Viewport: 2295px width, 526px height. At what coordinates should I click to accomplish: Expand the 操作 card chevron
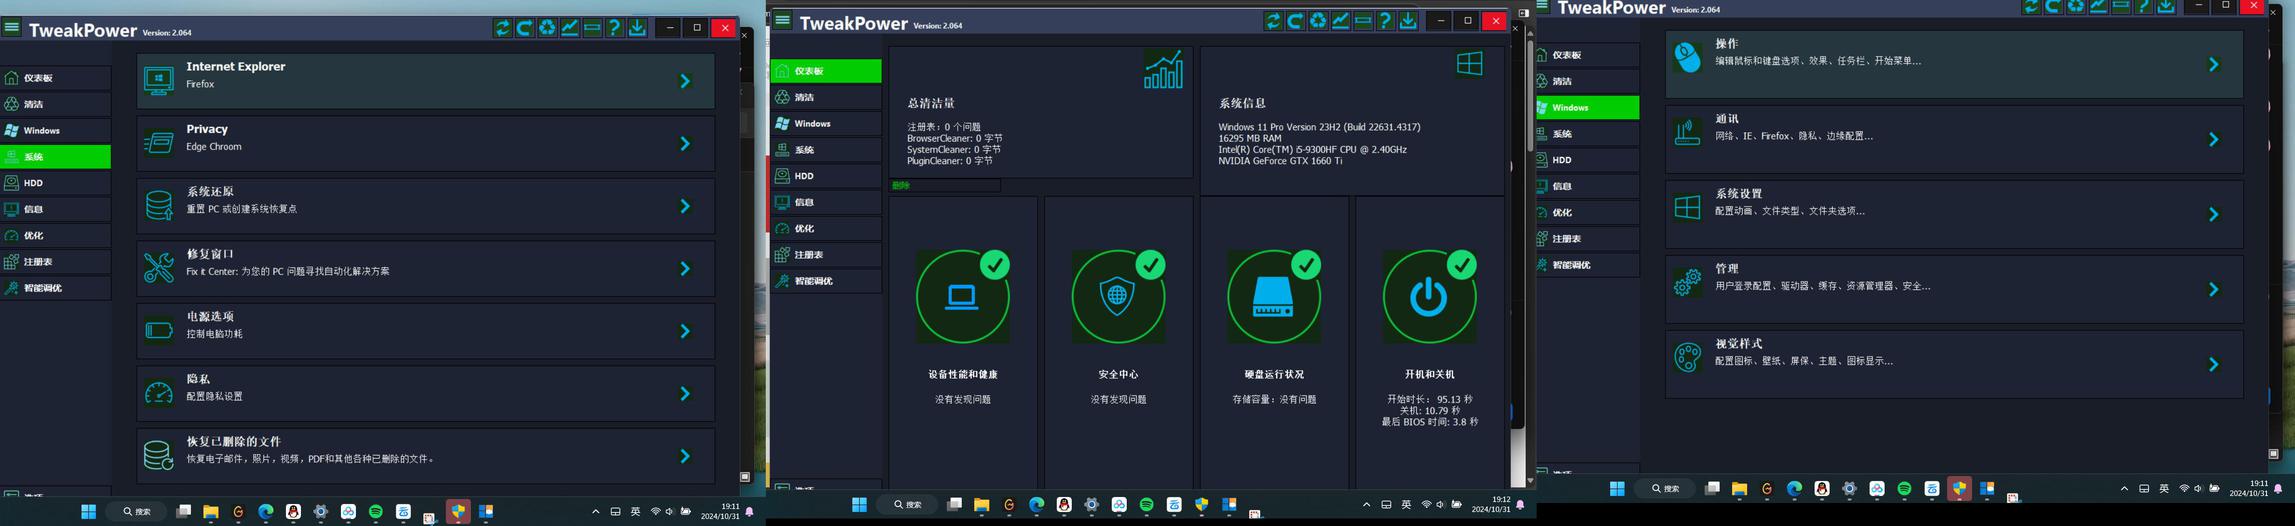(2214, 64)
